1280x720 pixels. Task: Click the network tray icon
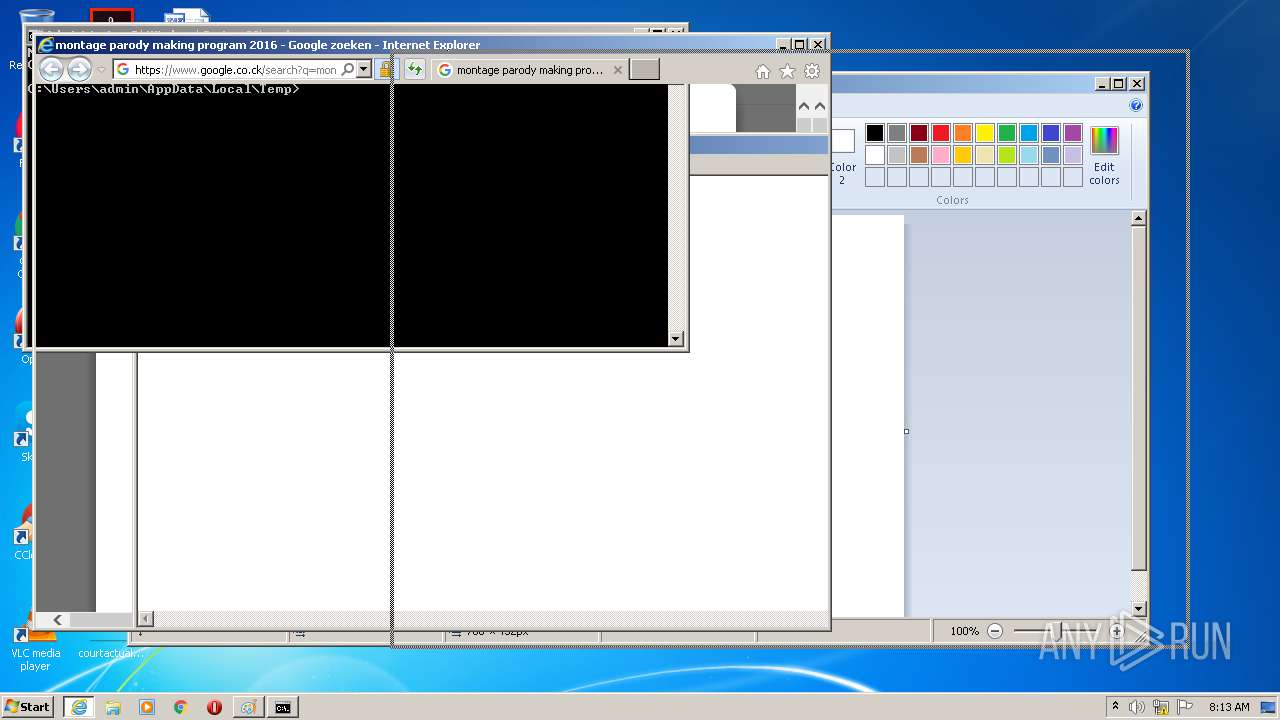(1161, 707)
